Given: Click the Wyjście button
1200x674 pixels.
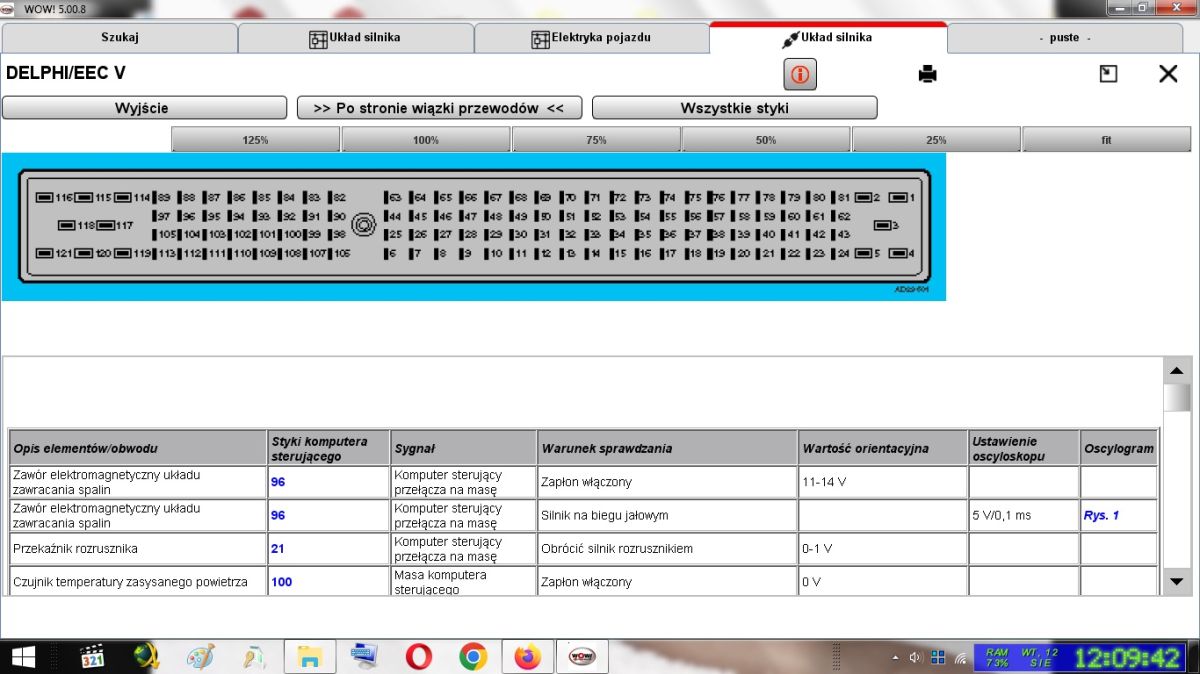Looking at the screenshot, I should pyautogui.click(x=144, y=108).
